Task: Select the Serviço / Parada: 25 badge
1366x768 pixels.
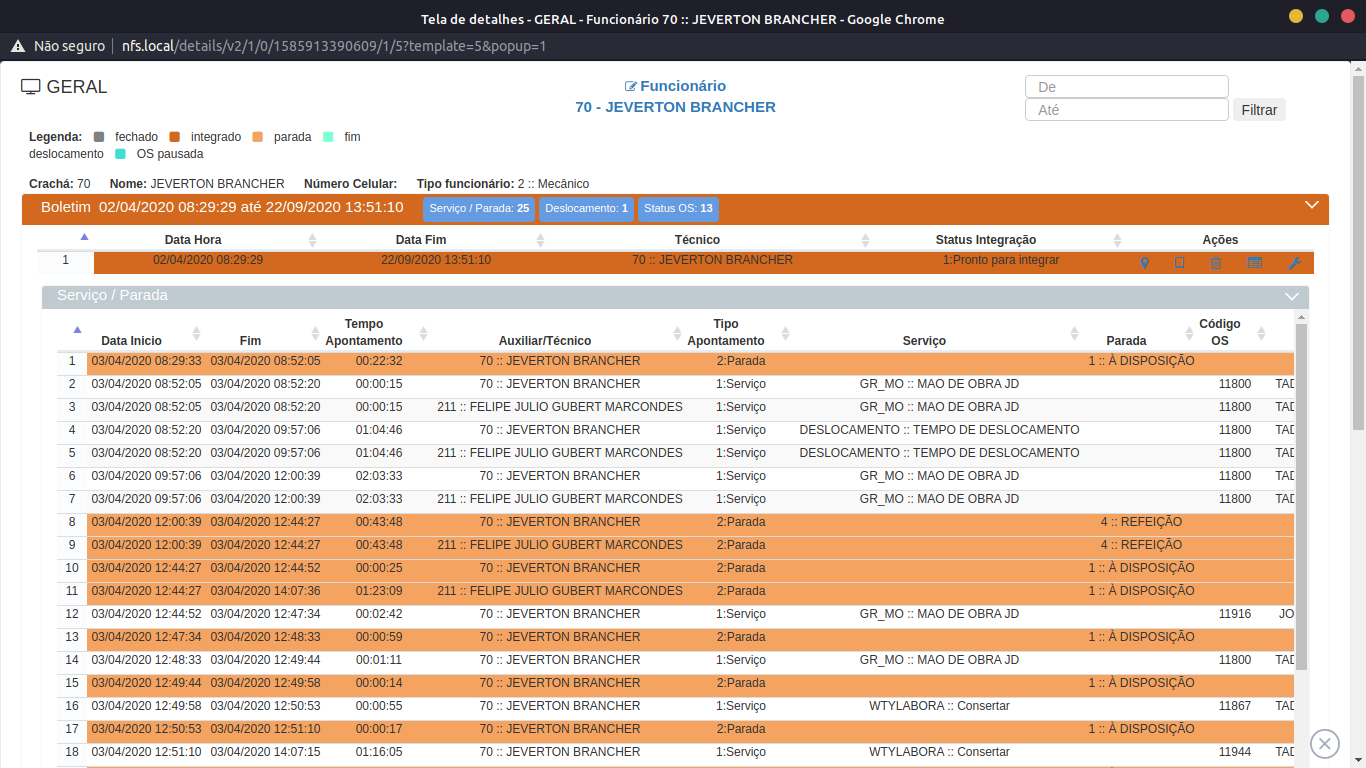Action: click(x=479, y=209)
